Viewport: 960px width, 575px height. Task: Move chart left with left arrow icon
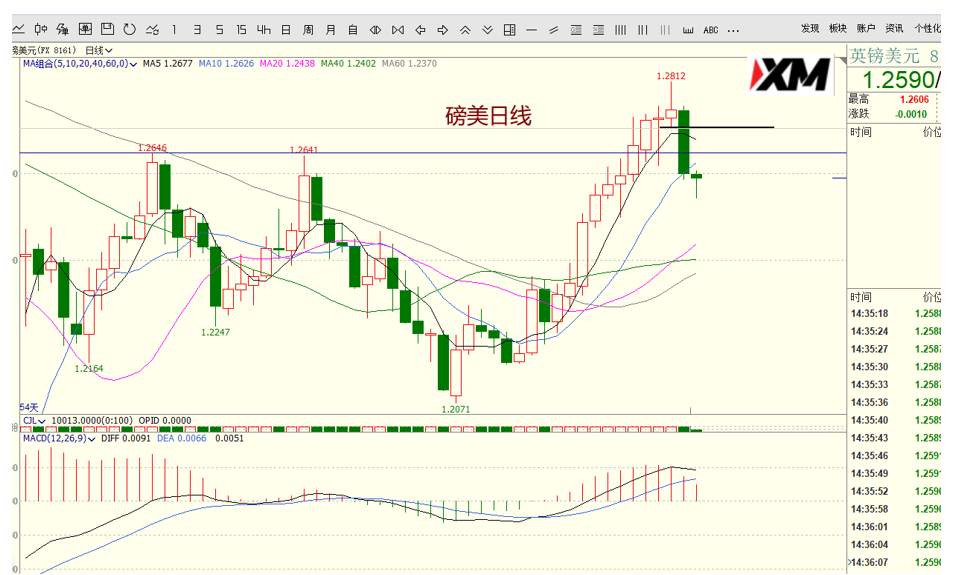point(420,29)
